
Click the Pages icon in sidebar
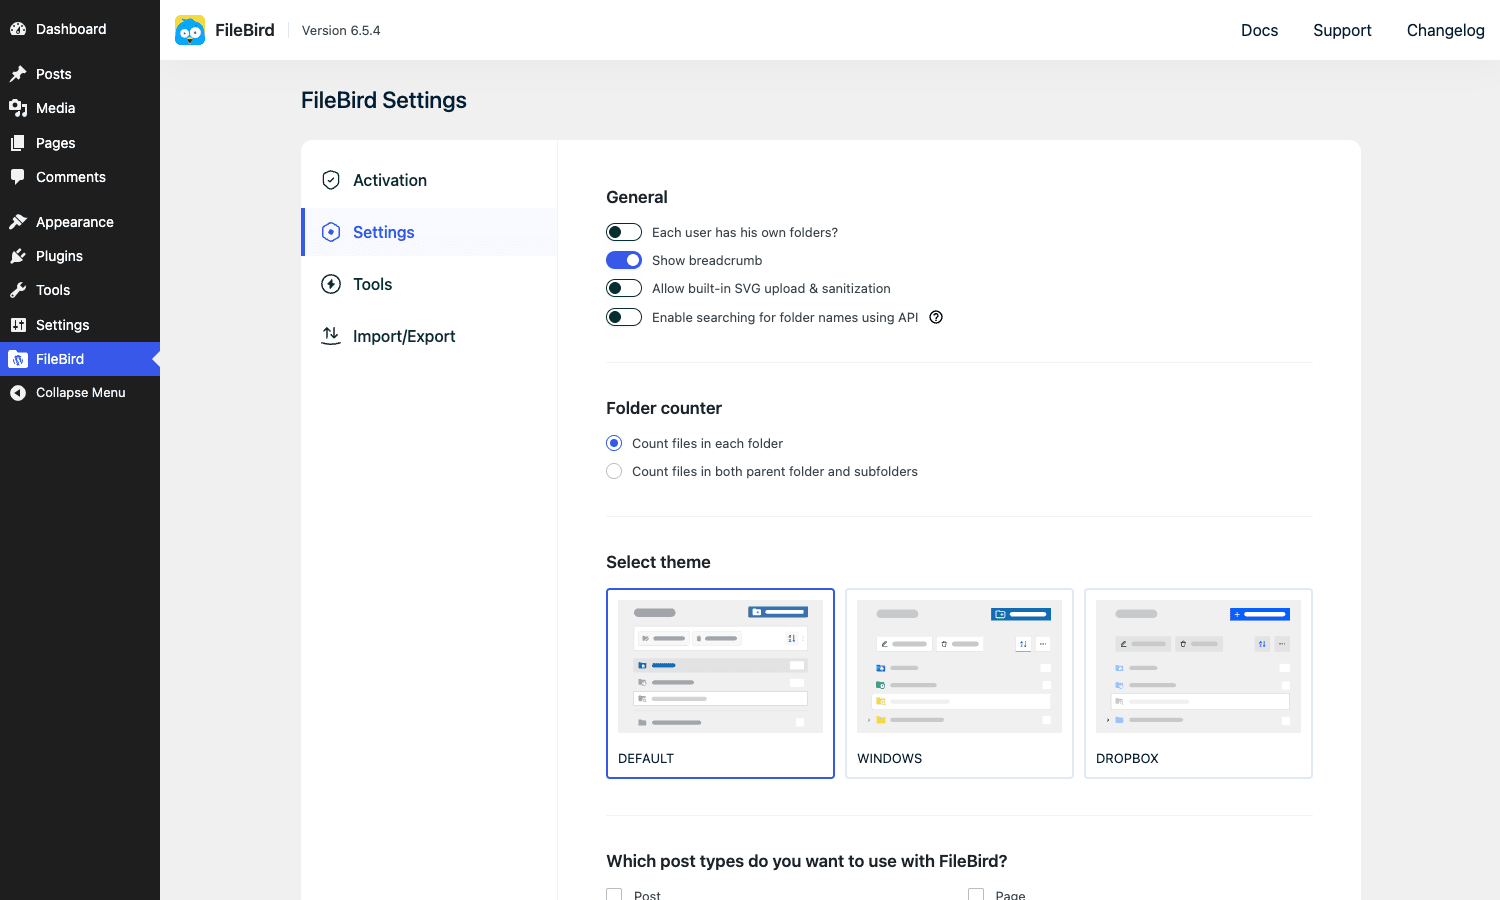pos(18,143)
